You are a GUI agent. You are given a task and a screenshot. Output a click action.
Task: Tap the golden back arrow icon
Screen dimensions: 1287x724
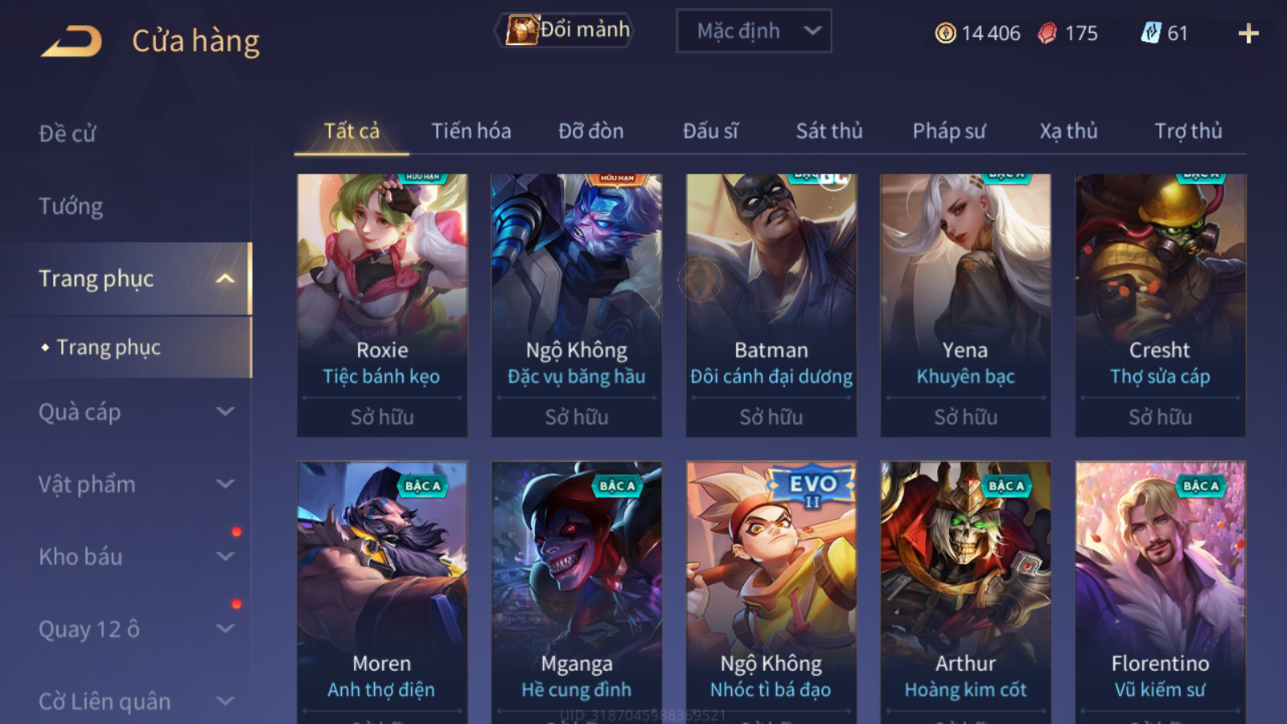tap(71, 41)
